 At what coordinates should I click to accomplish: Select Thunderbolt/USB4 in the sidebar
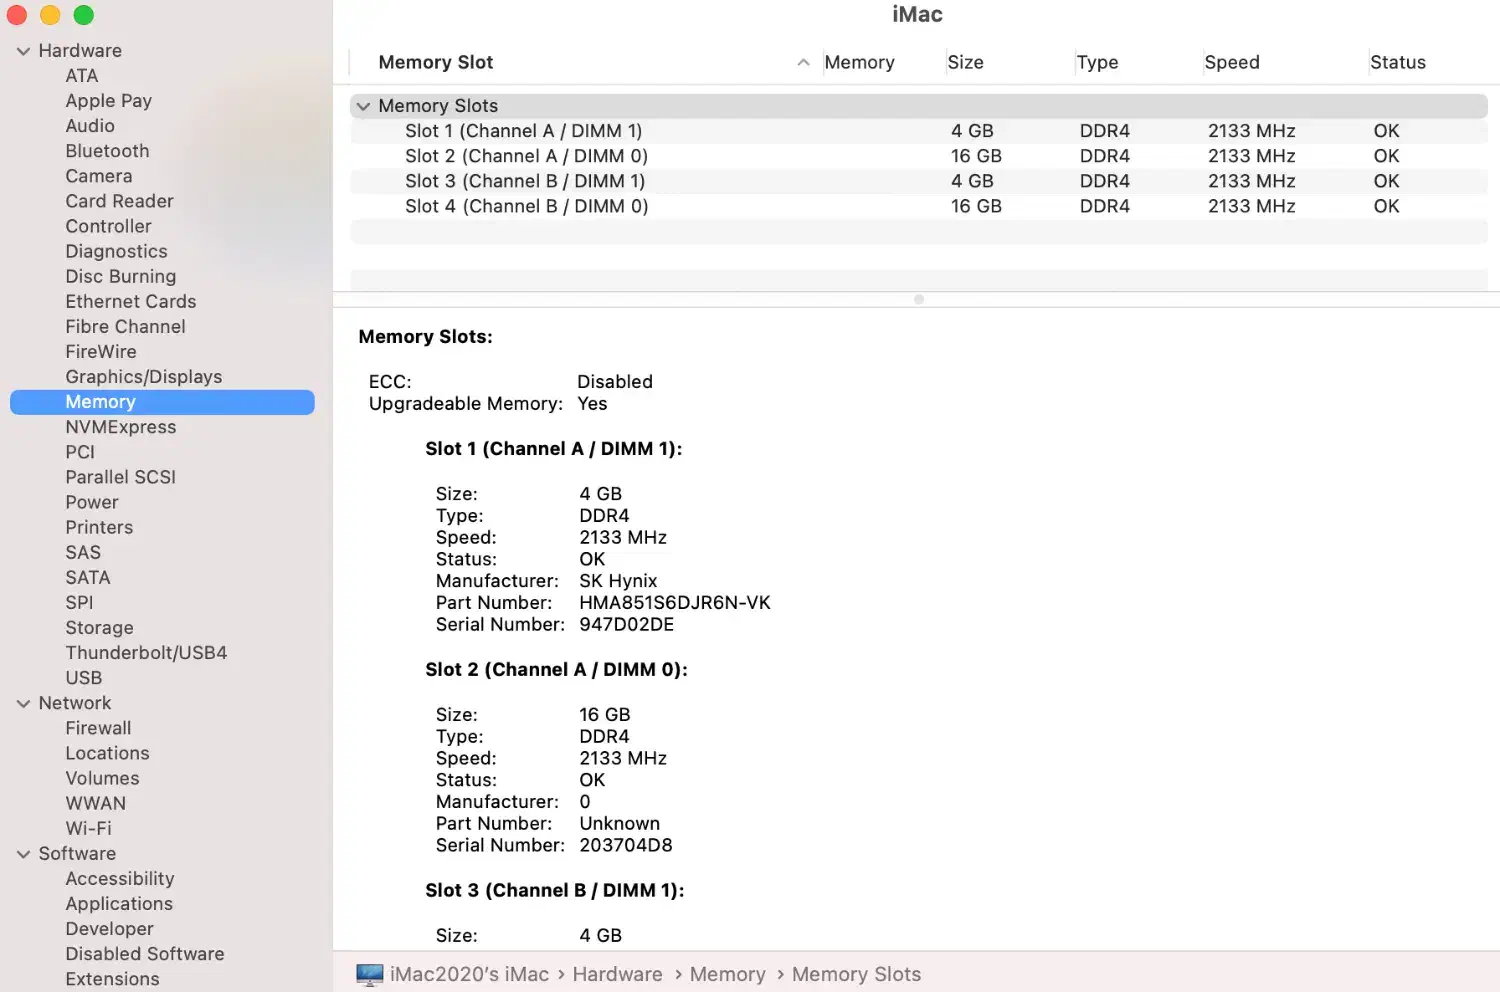[x=146, y=653]
